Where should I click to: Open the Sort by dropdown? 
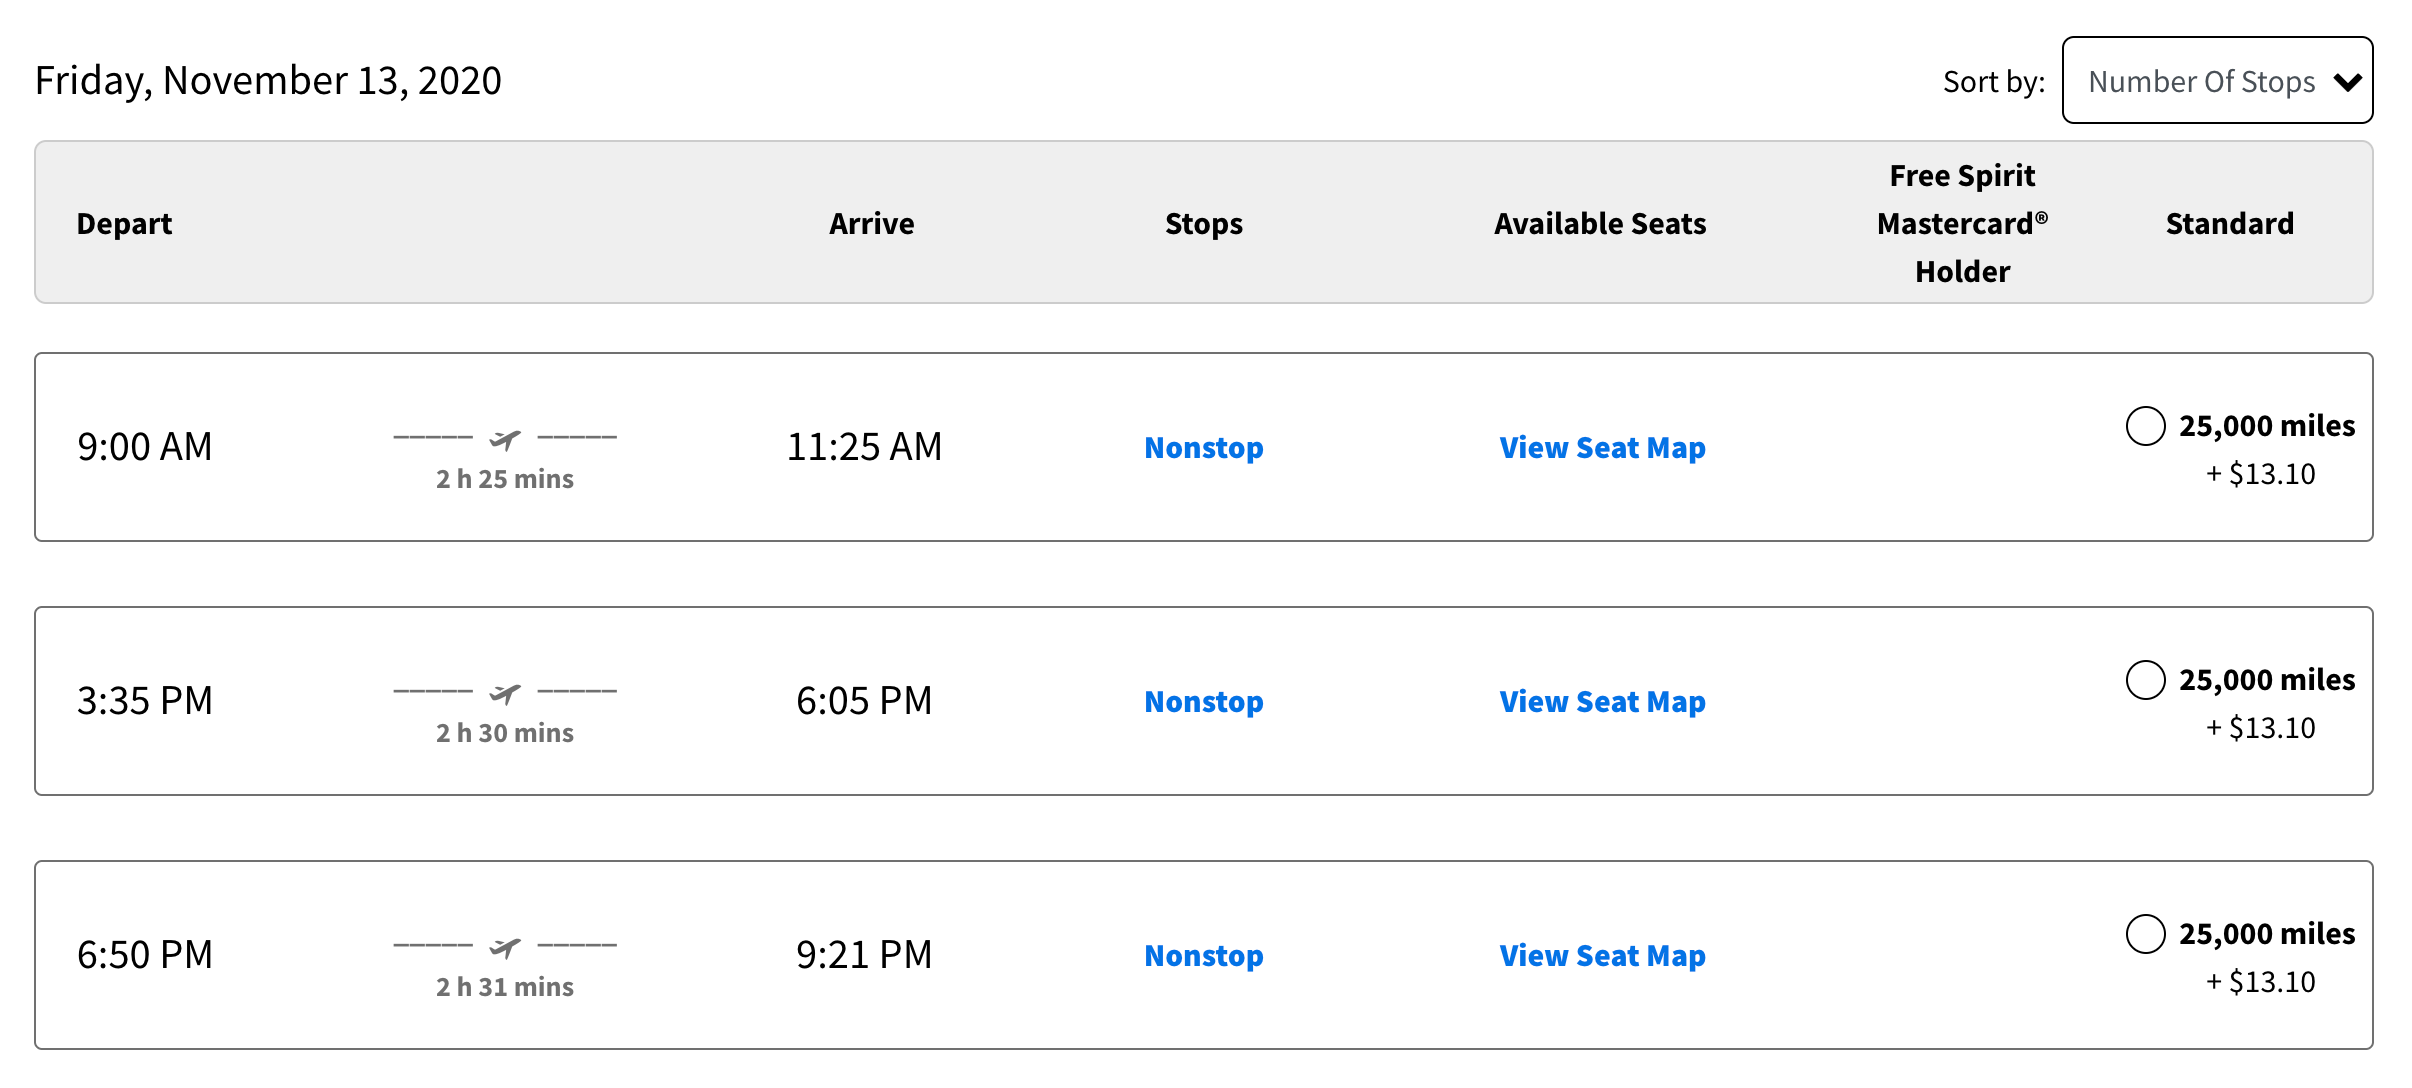click(2216, 80)
